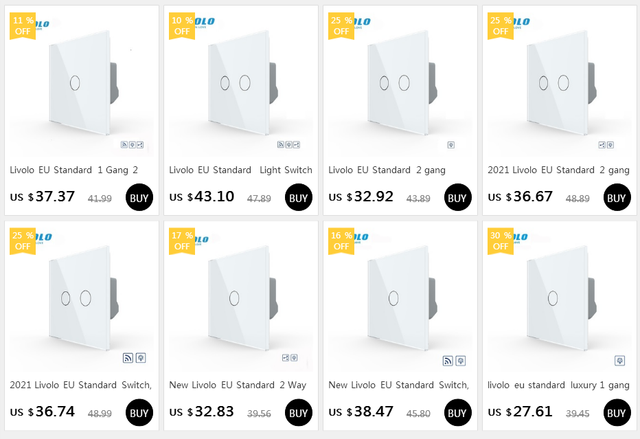This screenshot has width=640, height=439.
Task: Open 'New Livolo EU Standard 2 Way' link
Action: pos(240,385)
